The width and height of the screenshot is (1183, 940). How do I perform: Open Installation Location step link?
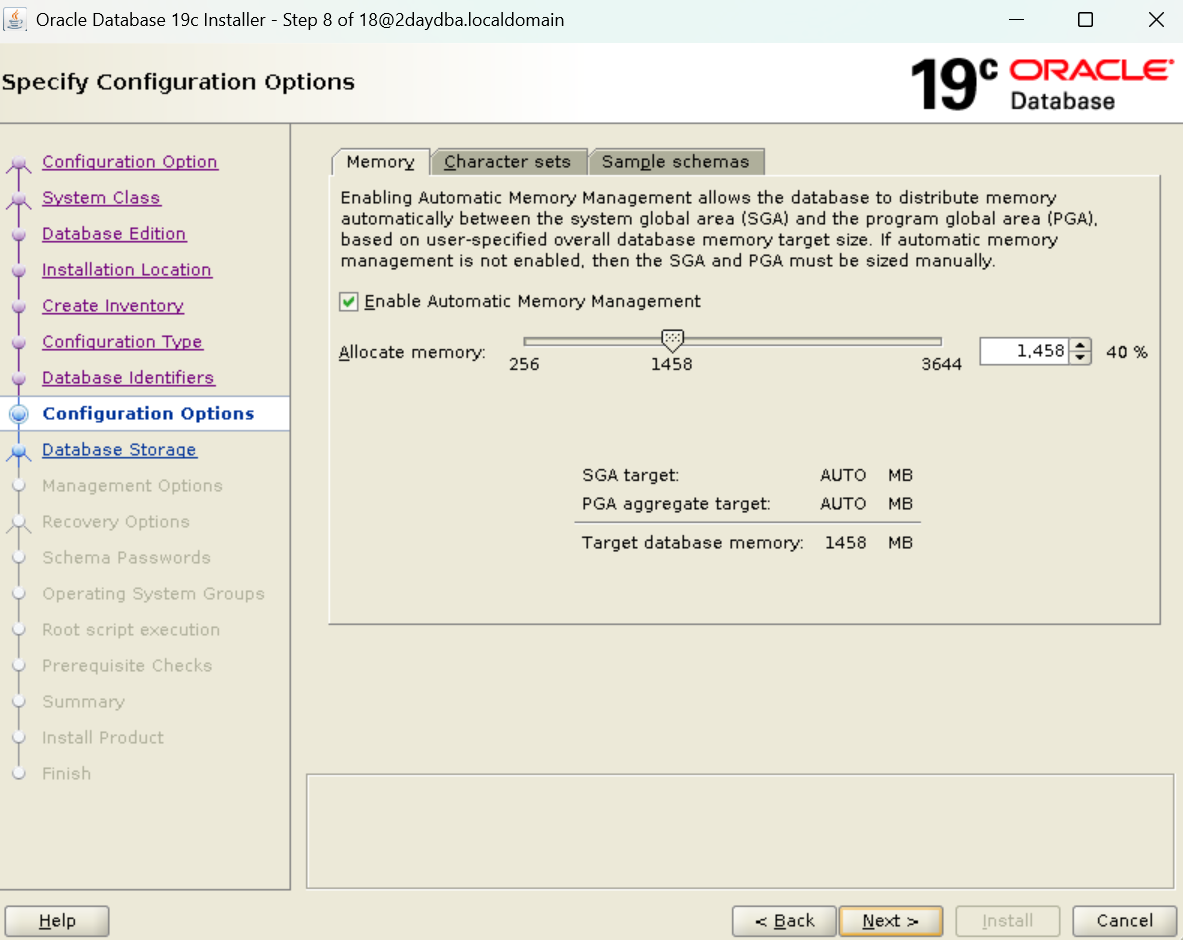(127, 269)
